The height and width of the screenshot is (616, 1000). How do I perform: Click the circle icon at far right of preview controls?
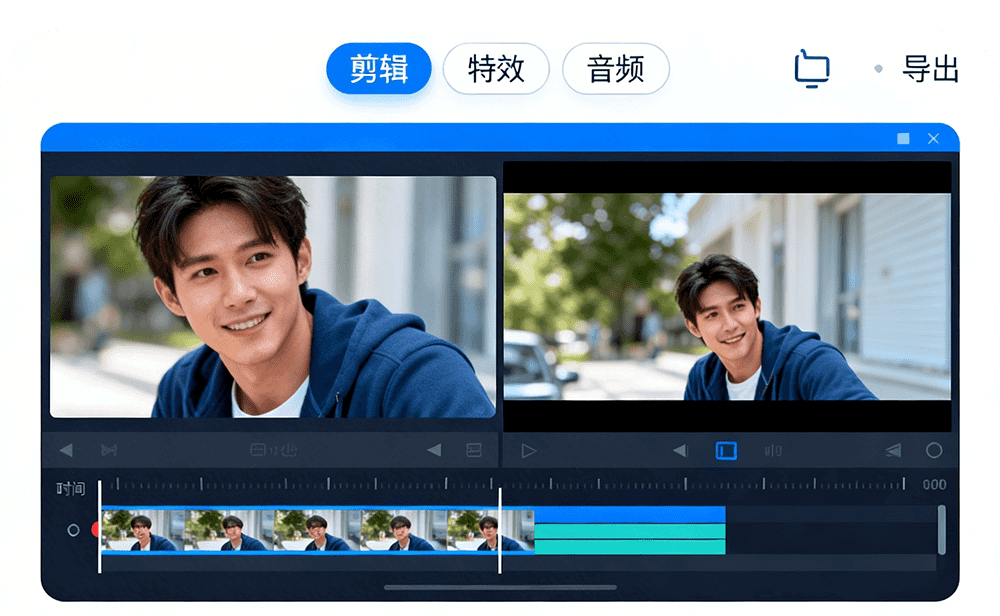coord(934,451)
